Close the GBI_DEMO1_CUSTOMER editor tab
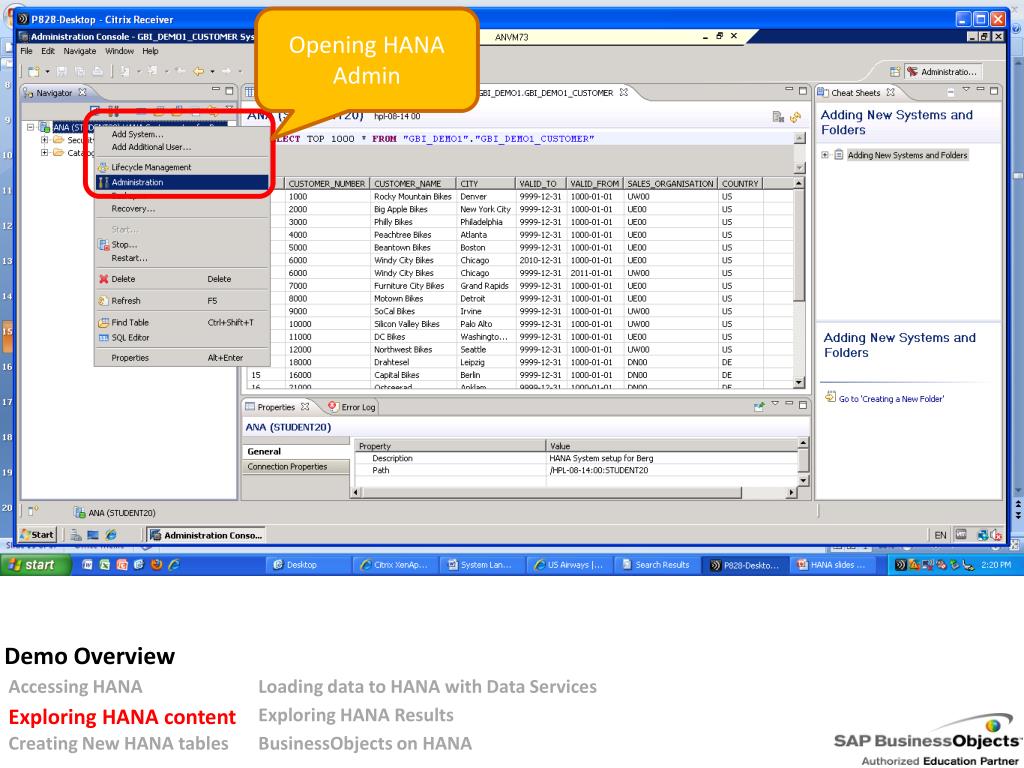Viewport: 1024px width, 768px height. (624, 92)
